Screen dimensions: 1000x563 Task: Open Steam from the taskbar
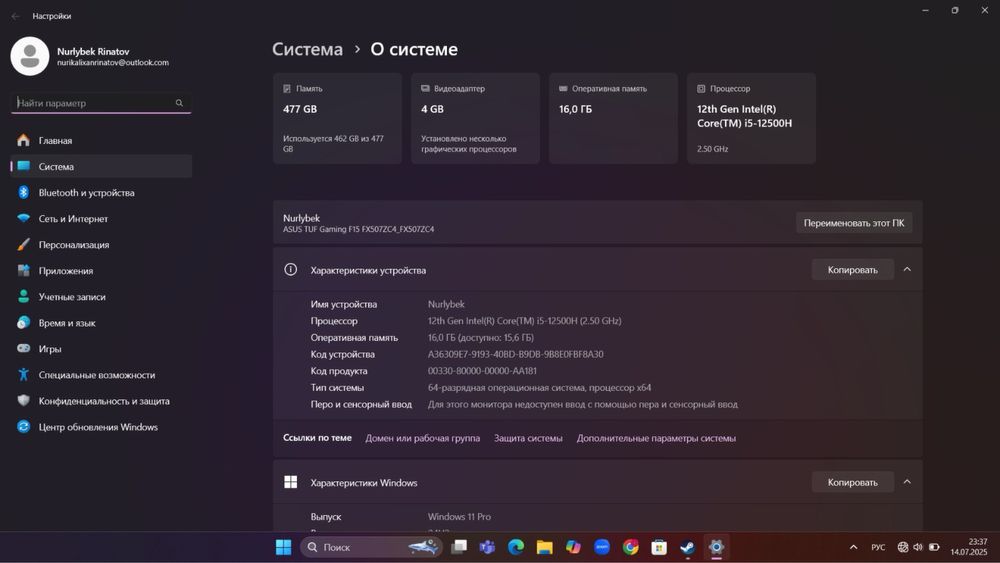point(687,547)
